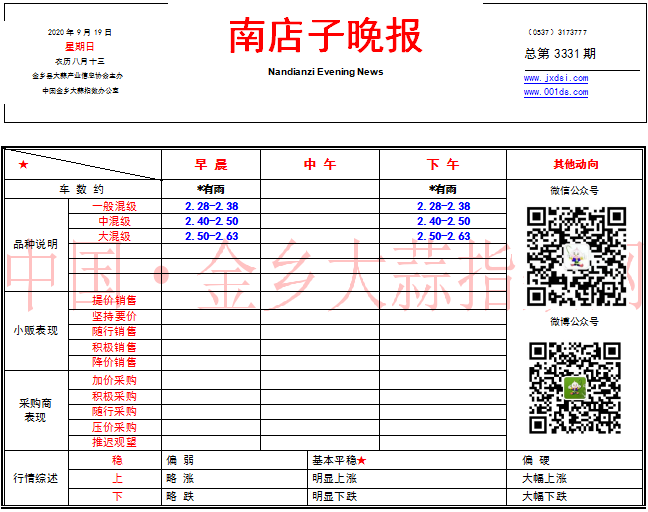Click the 其他动向 column header

click(576, 164)
